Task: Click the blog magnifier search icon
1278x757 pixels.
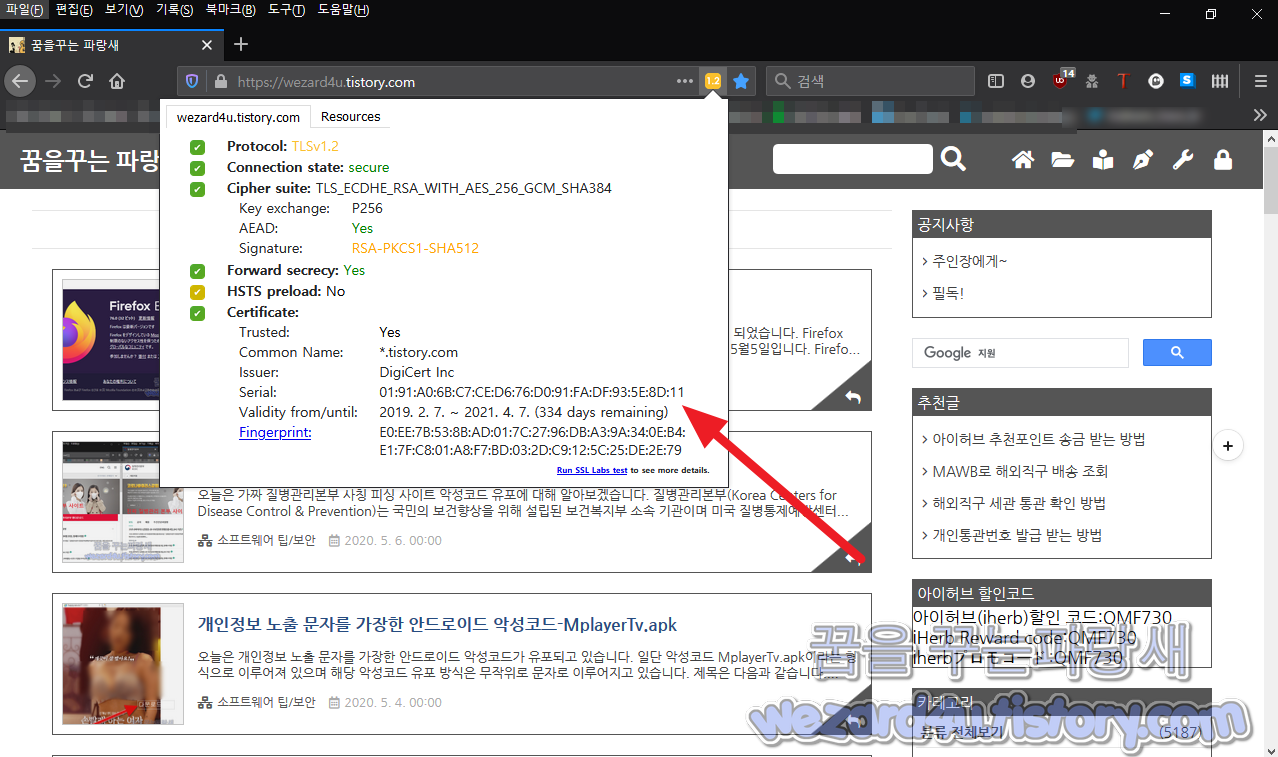Action: [954, 159]
